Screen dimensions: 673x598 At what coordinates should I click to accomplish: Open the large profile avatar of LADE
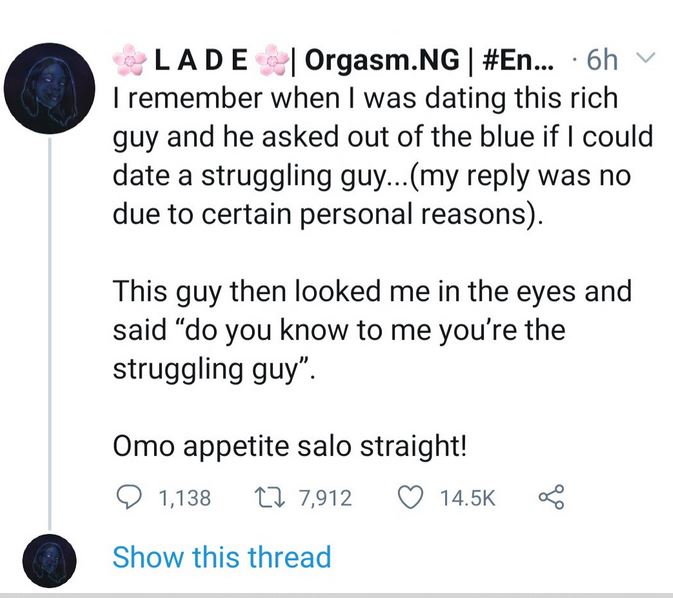coord(50,89)
